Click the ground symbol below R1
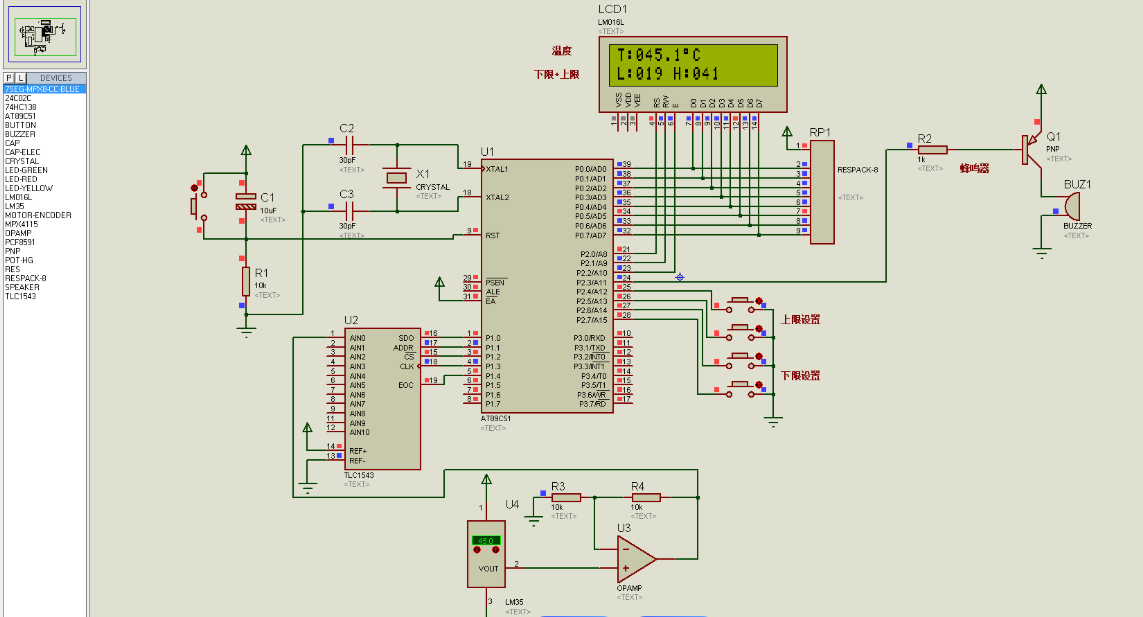Screen dimensions: 1143x617 (246, 333)
